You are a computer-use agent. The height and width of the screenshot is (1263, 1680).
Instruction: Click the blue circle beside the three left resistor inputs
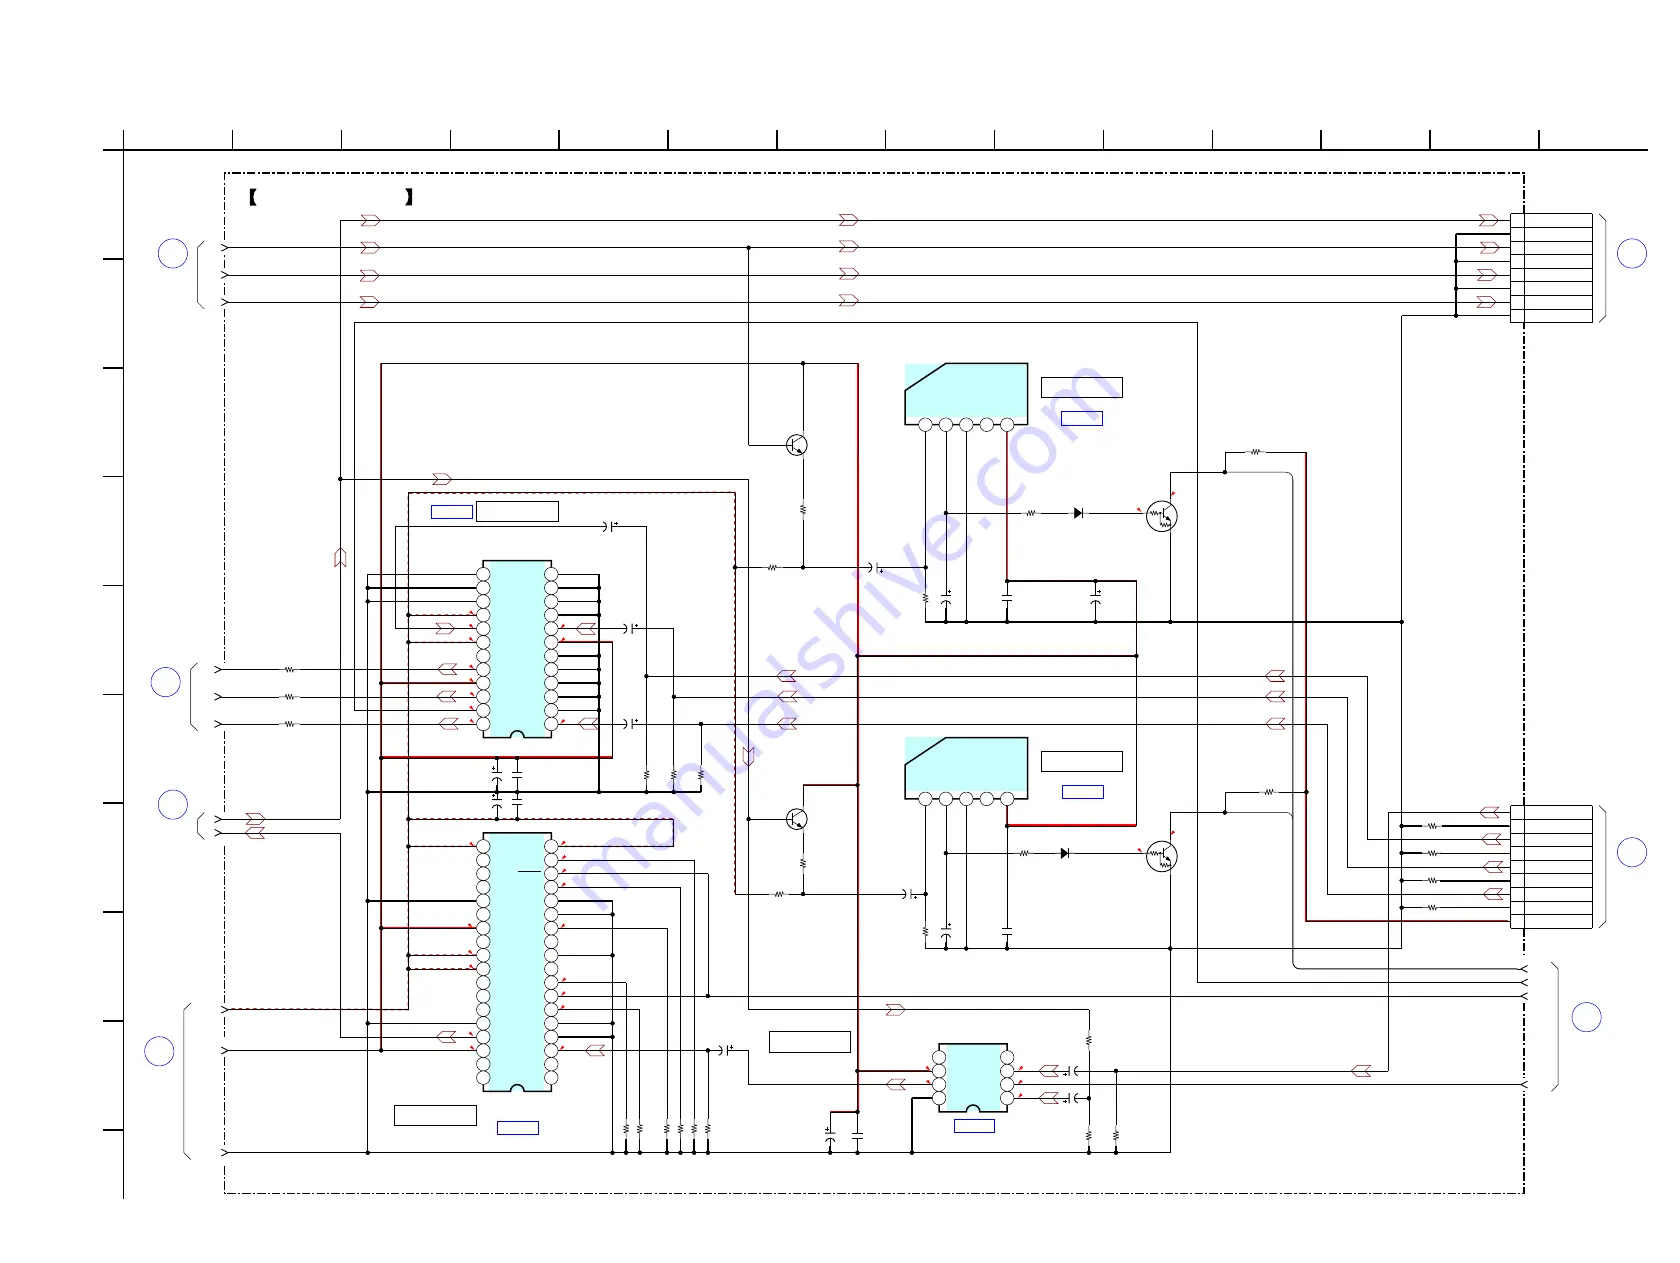click(x=166, y=682)
